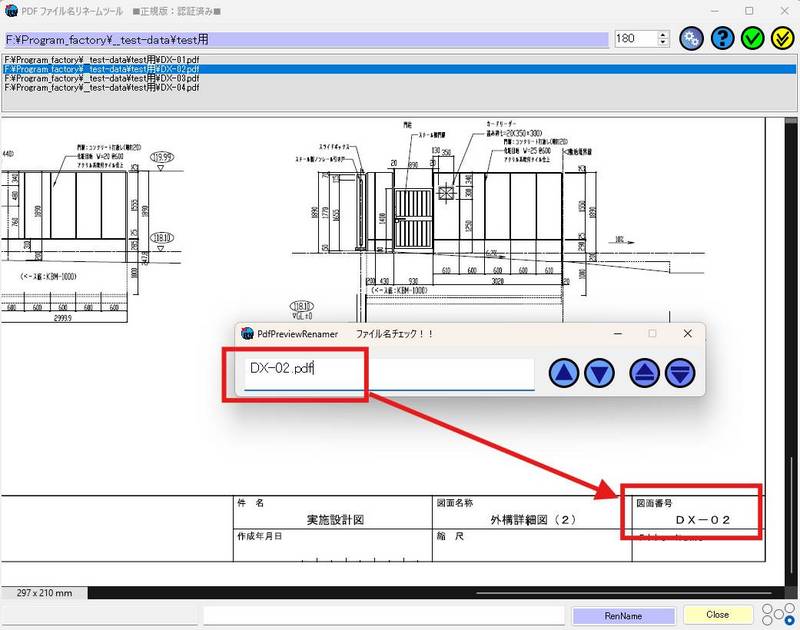Click the DX-02.pdf filename text field
The height and width of the screenshot is (630, 800).
389,373
